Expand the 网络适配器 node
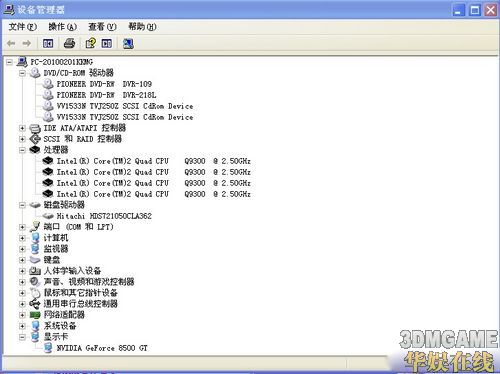The image size is (500, 374). (x=22, y=315)
